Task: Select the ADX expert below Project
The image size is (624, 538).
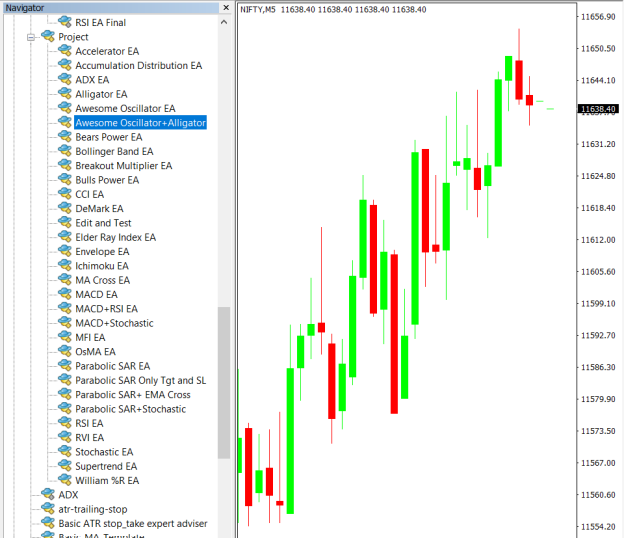Action: click(x=68, y=495)
